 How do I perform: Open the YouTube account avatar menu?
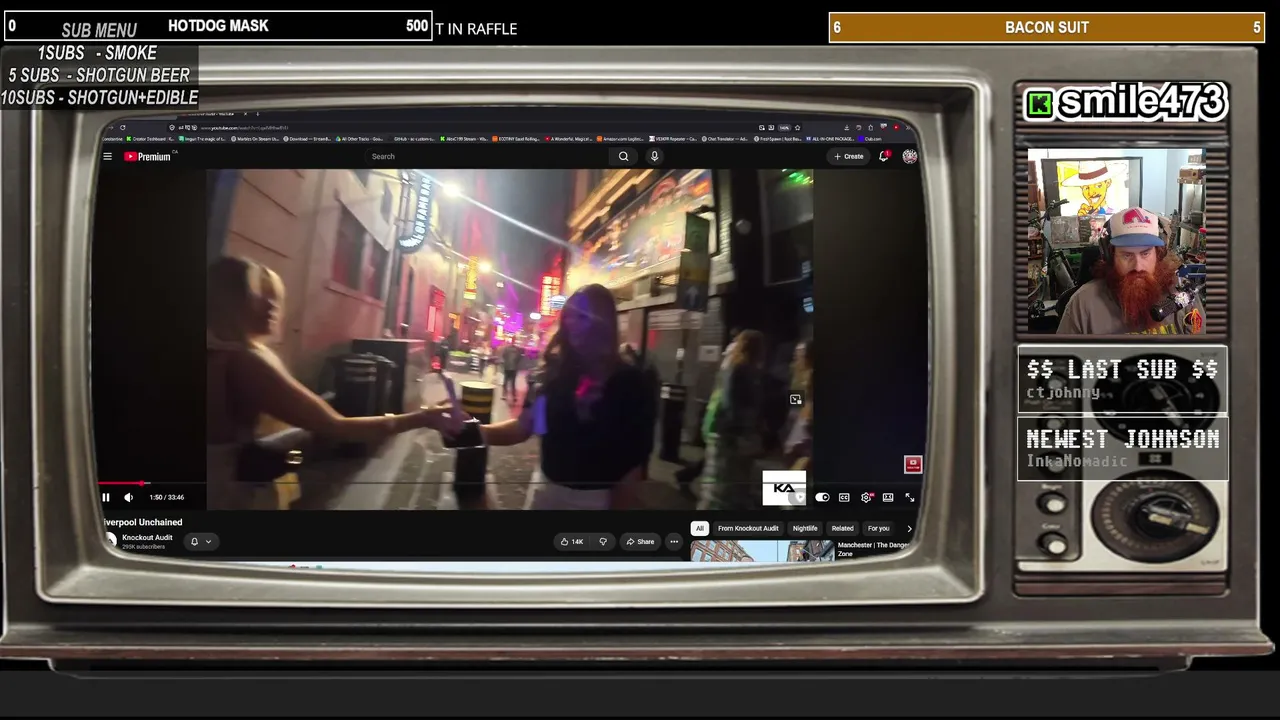click(x=909, y=156)
